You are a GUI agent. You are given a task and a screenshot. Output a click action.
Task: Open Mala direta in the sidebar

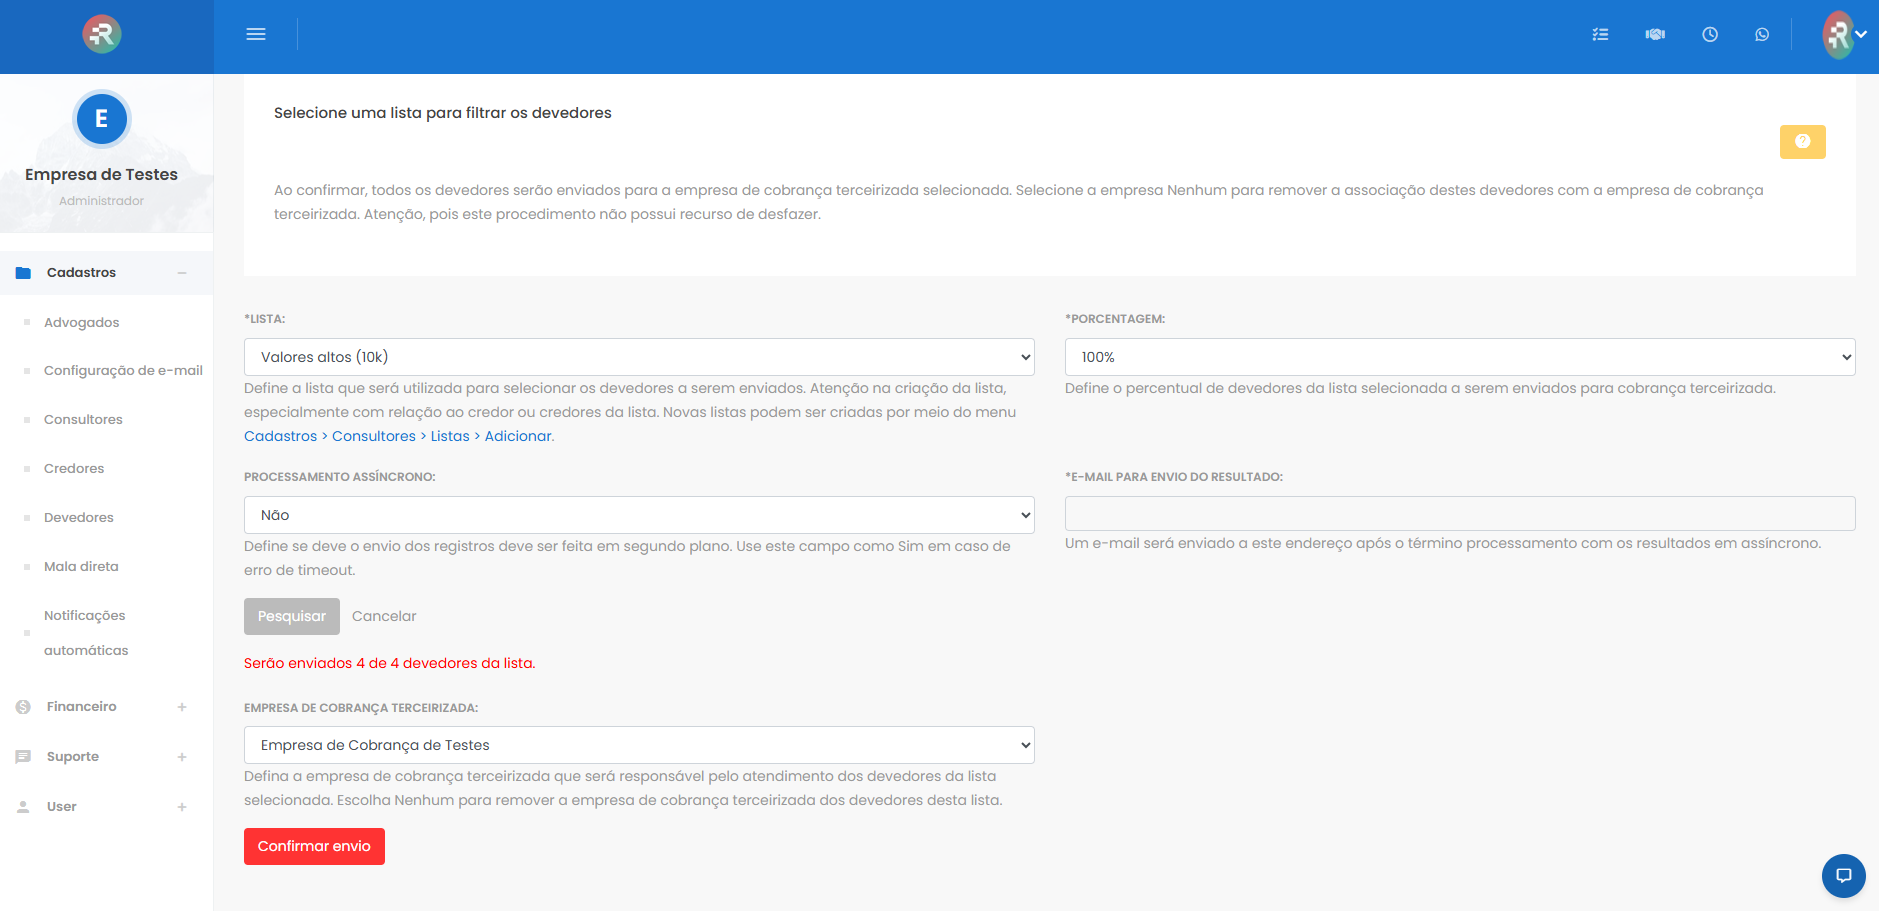[x=81, y=566]
